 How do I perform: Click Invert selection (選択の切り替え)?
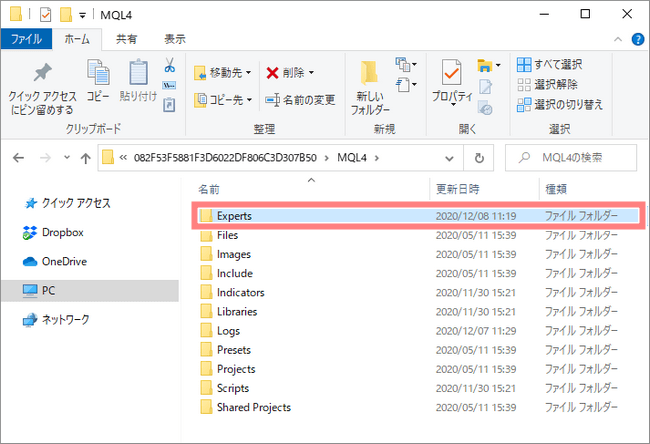click(560, 104)
